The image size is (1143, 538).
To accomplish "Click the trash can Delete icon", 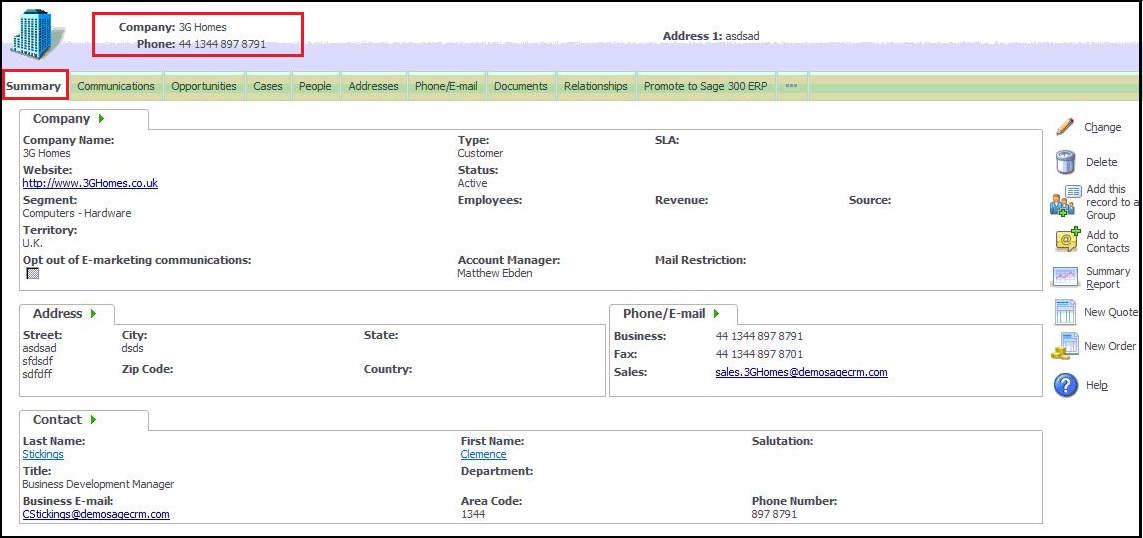I will click(1065, 162).
